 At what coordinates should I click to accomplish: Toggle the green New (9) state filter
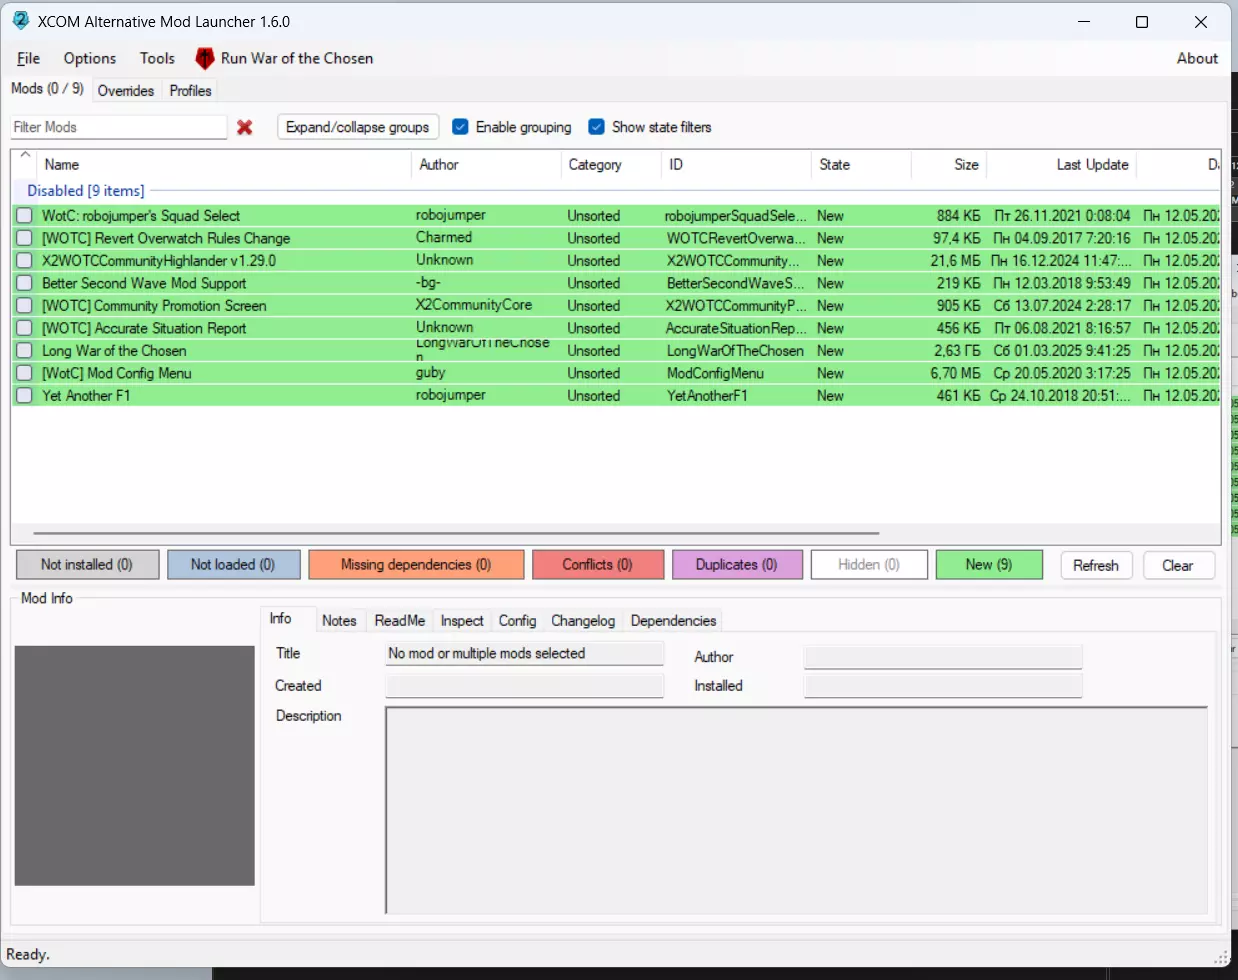click(988, 565)
